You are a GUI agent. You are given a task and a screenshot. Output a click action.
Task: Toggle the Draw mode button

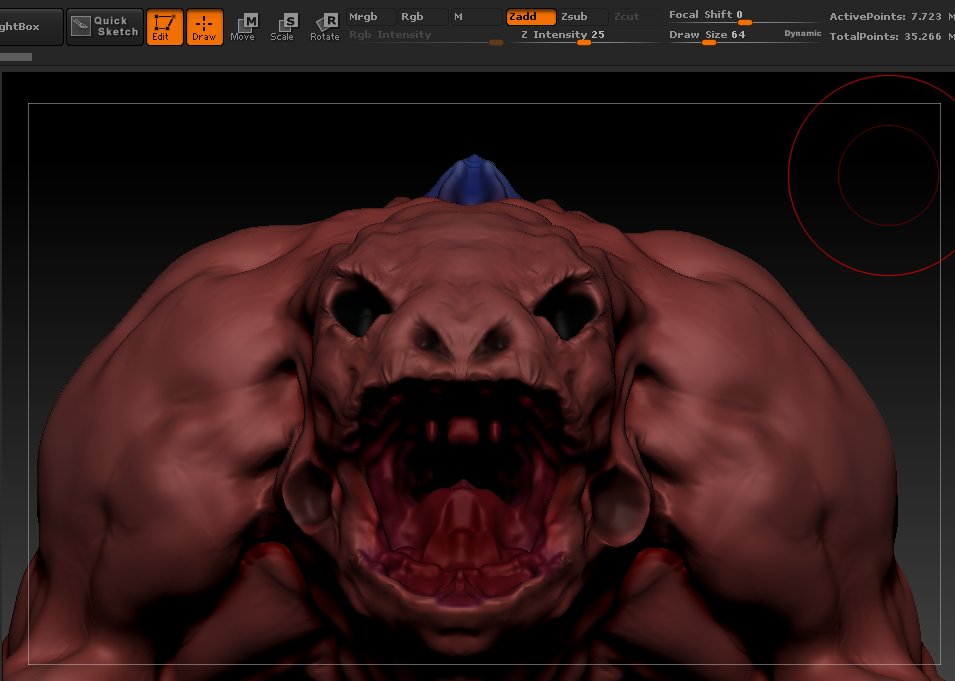[x=205, y=27]
